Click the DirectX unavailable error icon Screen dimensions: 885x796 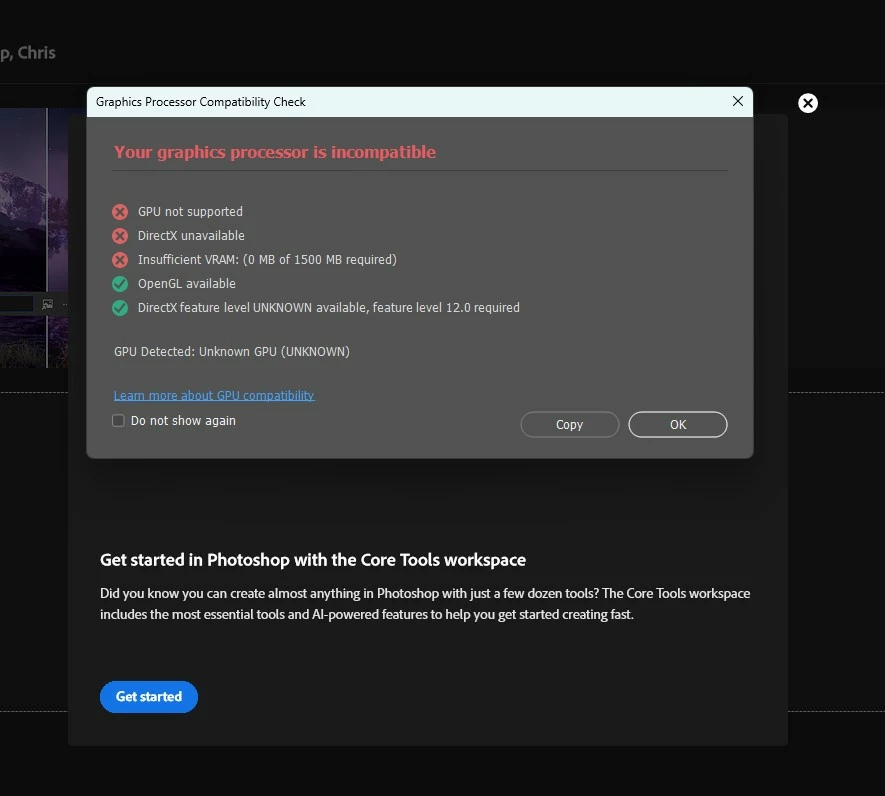[120, 236]
